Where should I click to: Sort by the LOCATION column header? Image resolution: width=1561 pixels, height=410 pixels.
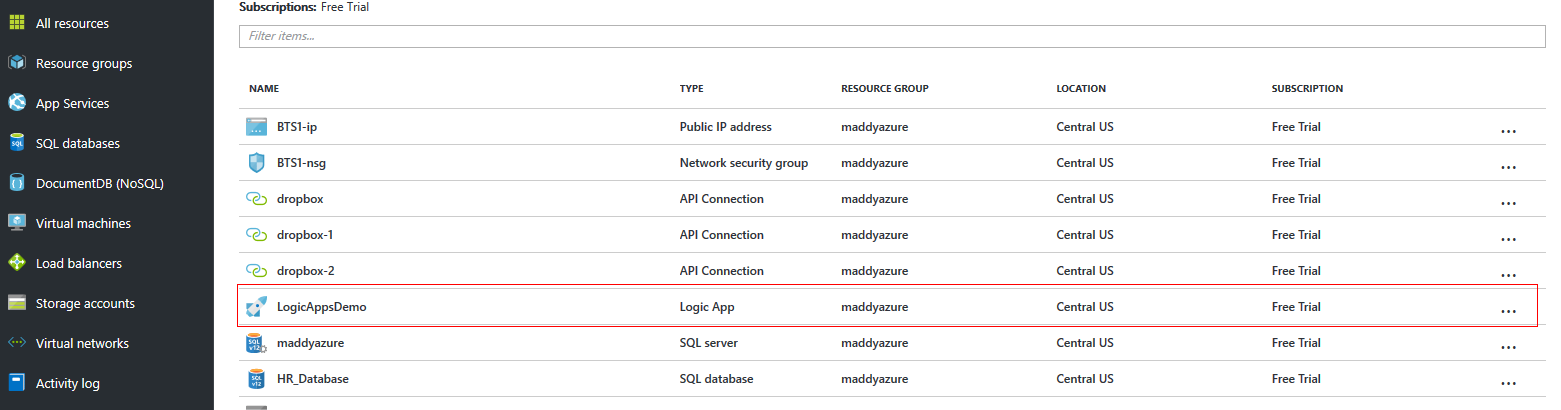[x=1081, y=88]
